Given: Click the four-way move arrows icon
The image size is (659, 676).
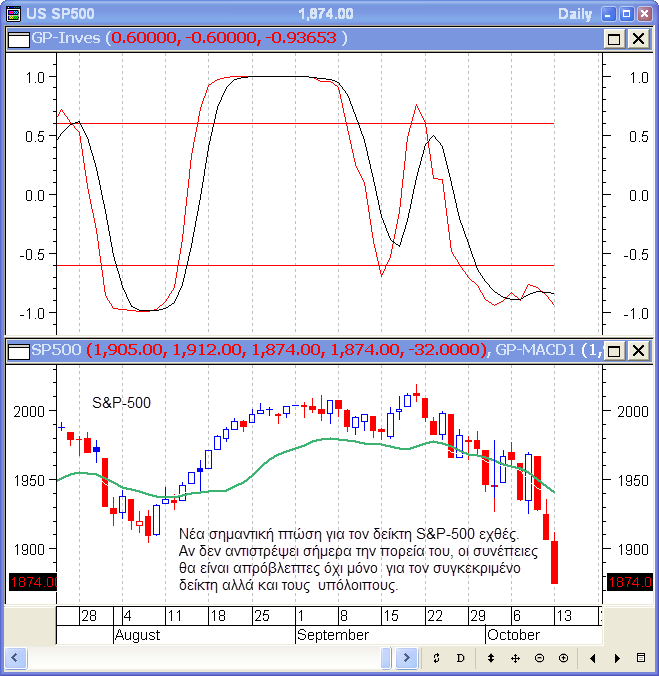Looking at the screenshot, I should point(515,658).
